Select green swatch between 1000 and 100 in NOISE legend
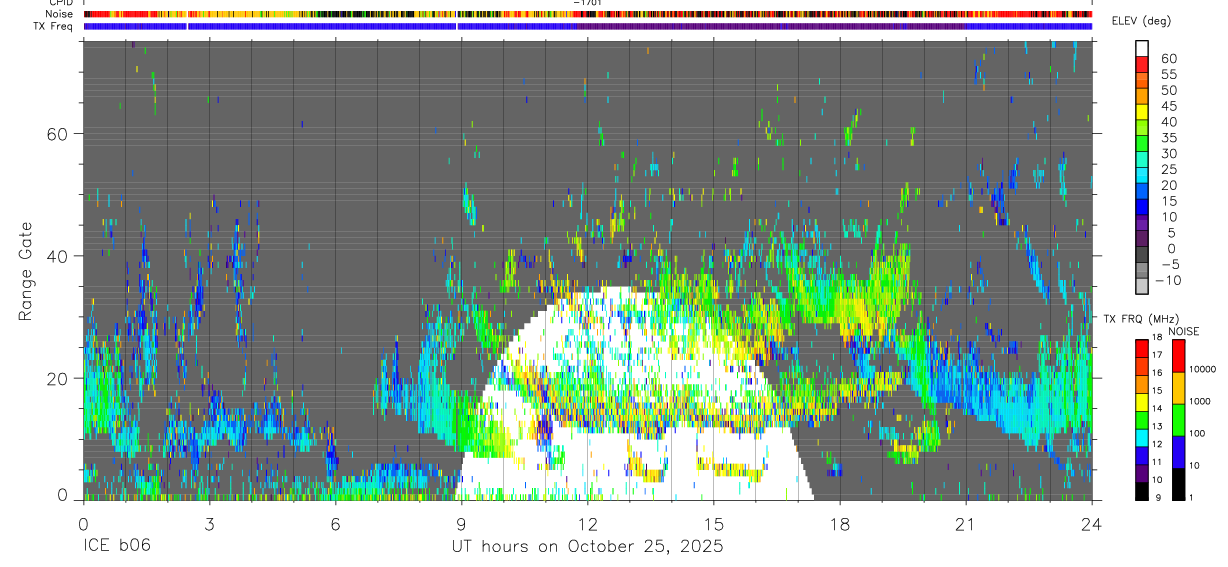The image size is (1228, 567). (1178, 419)
